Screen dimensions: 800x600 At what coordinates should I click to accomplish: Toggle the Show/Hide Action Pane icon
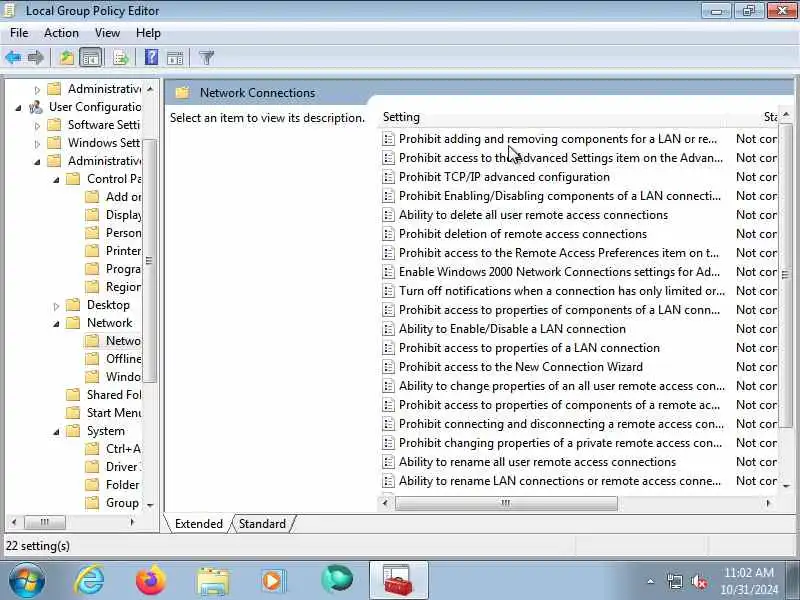(x=175, y=58)
